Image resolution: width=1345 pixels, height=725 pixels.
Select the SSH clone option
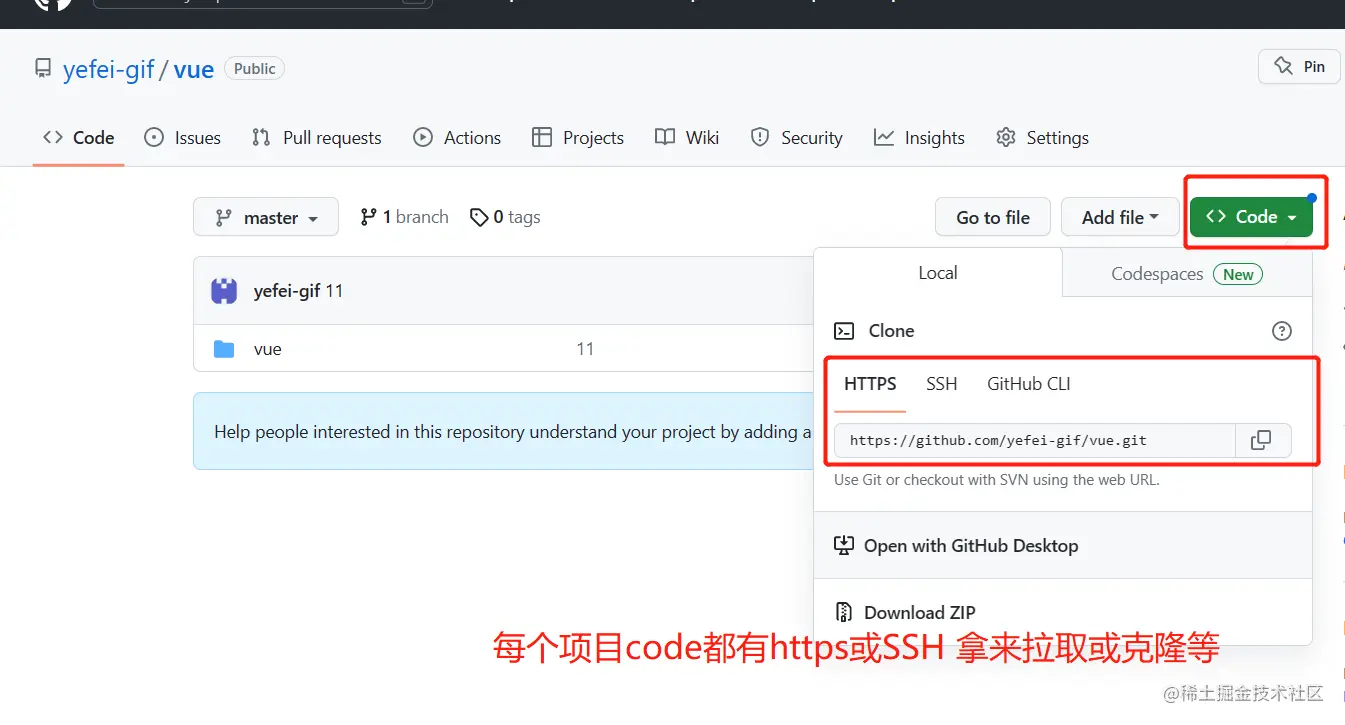(941, 384)
